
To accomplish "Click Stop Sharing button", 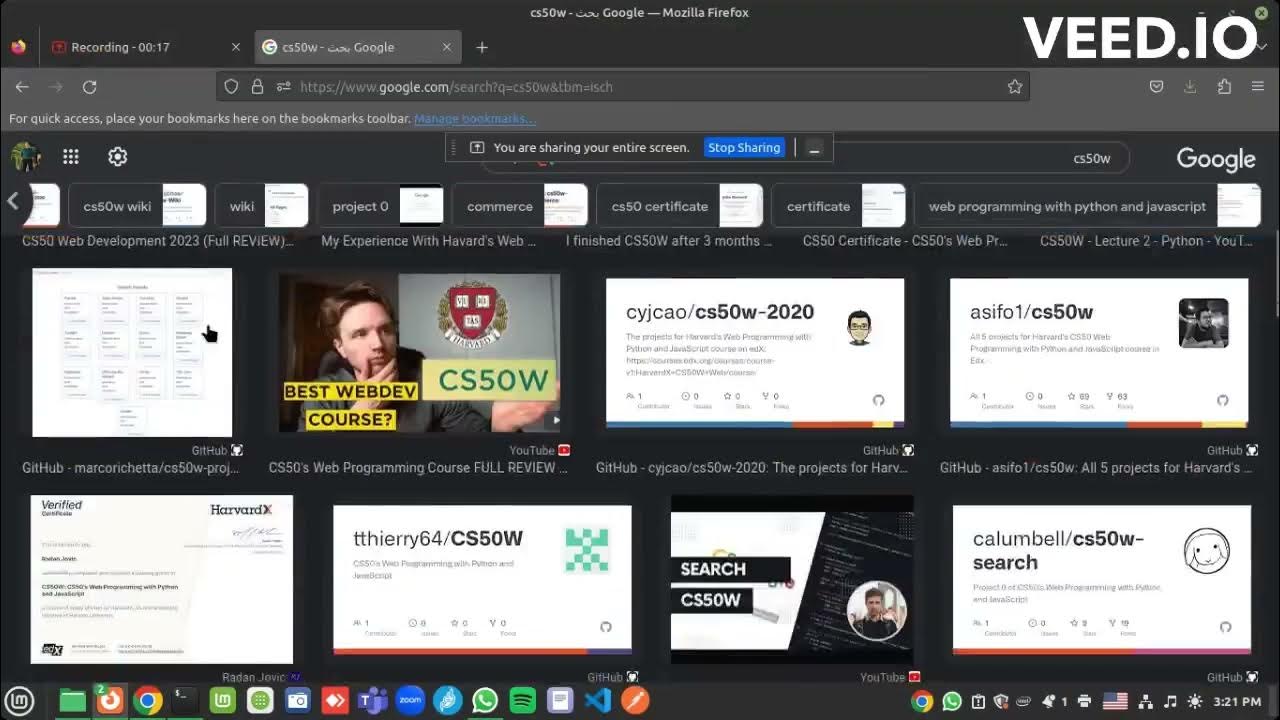I will coord(744,147).
